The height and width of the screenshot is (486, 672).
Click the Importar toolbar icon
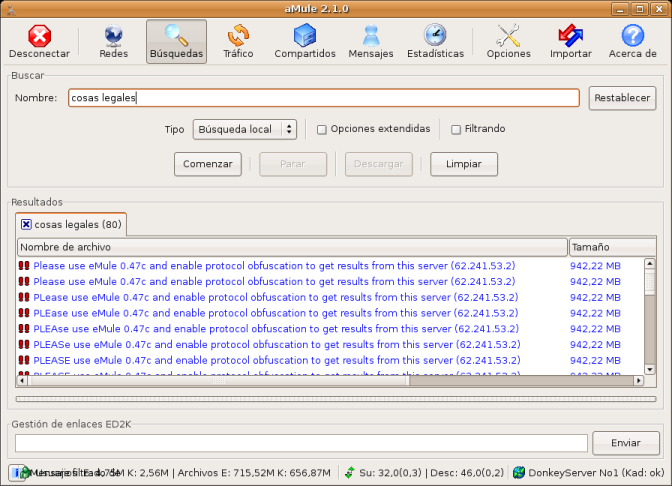571,41
